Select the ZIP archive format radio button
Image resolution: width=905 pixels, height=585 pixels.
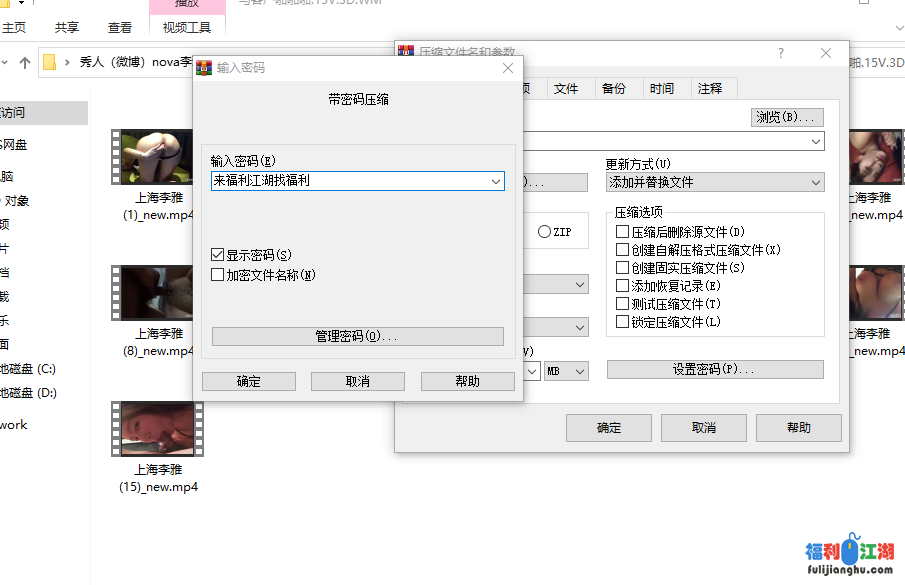click(x=545, y=232)
